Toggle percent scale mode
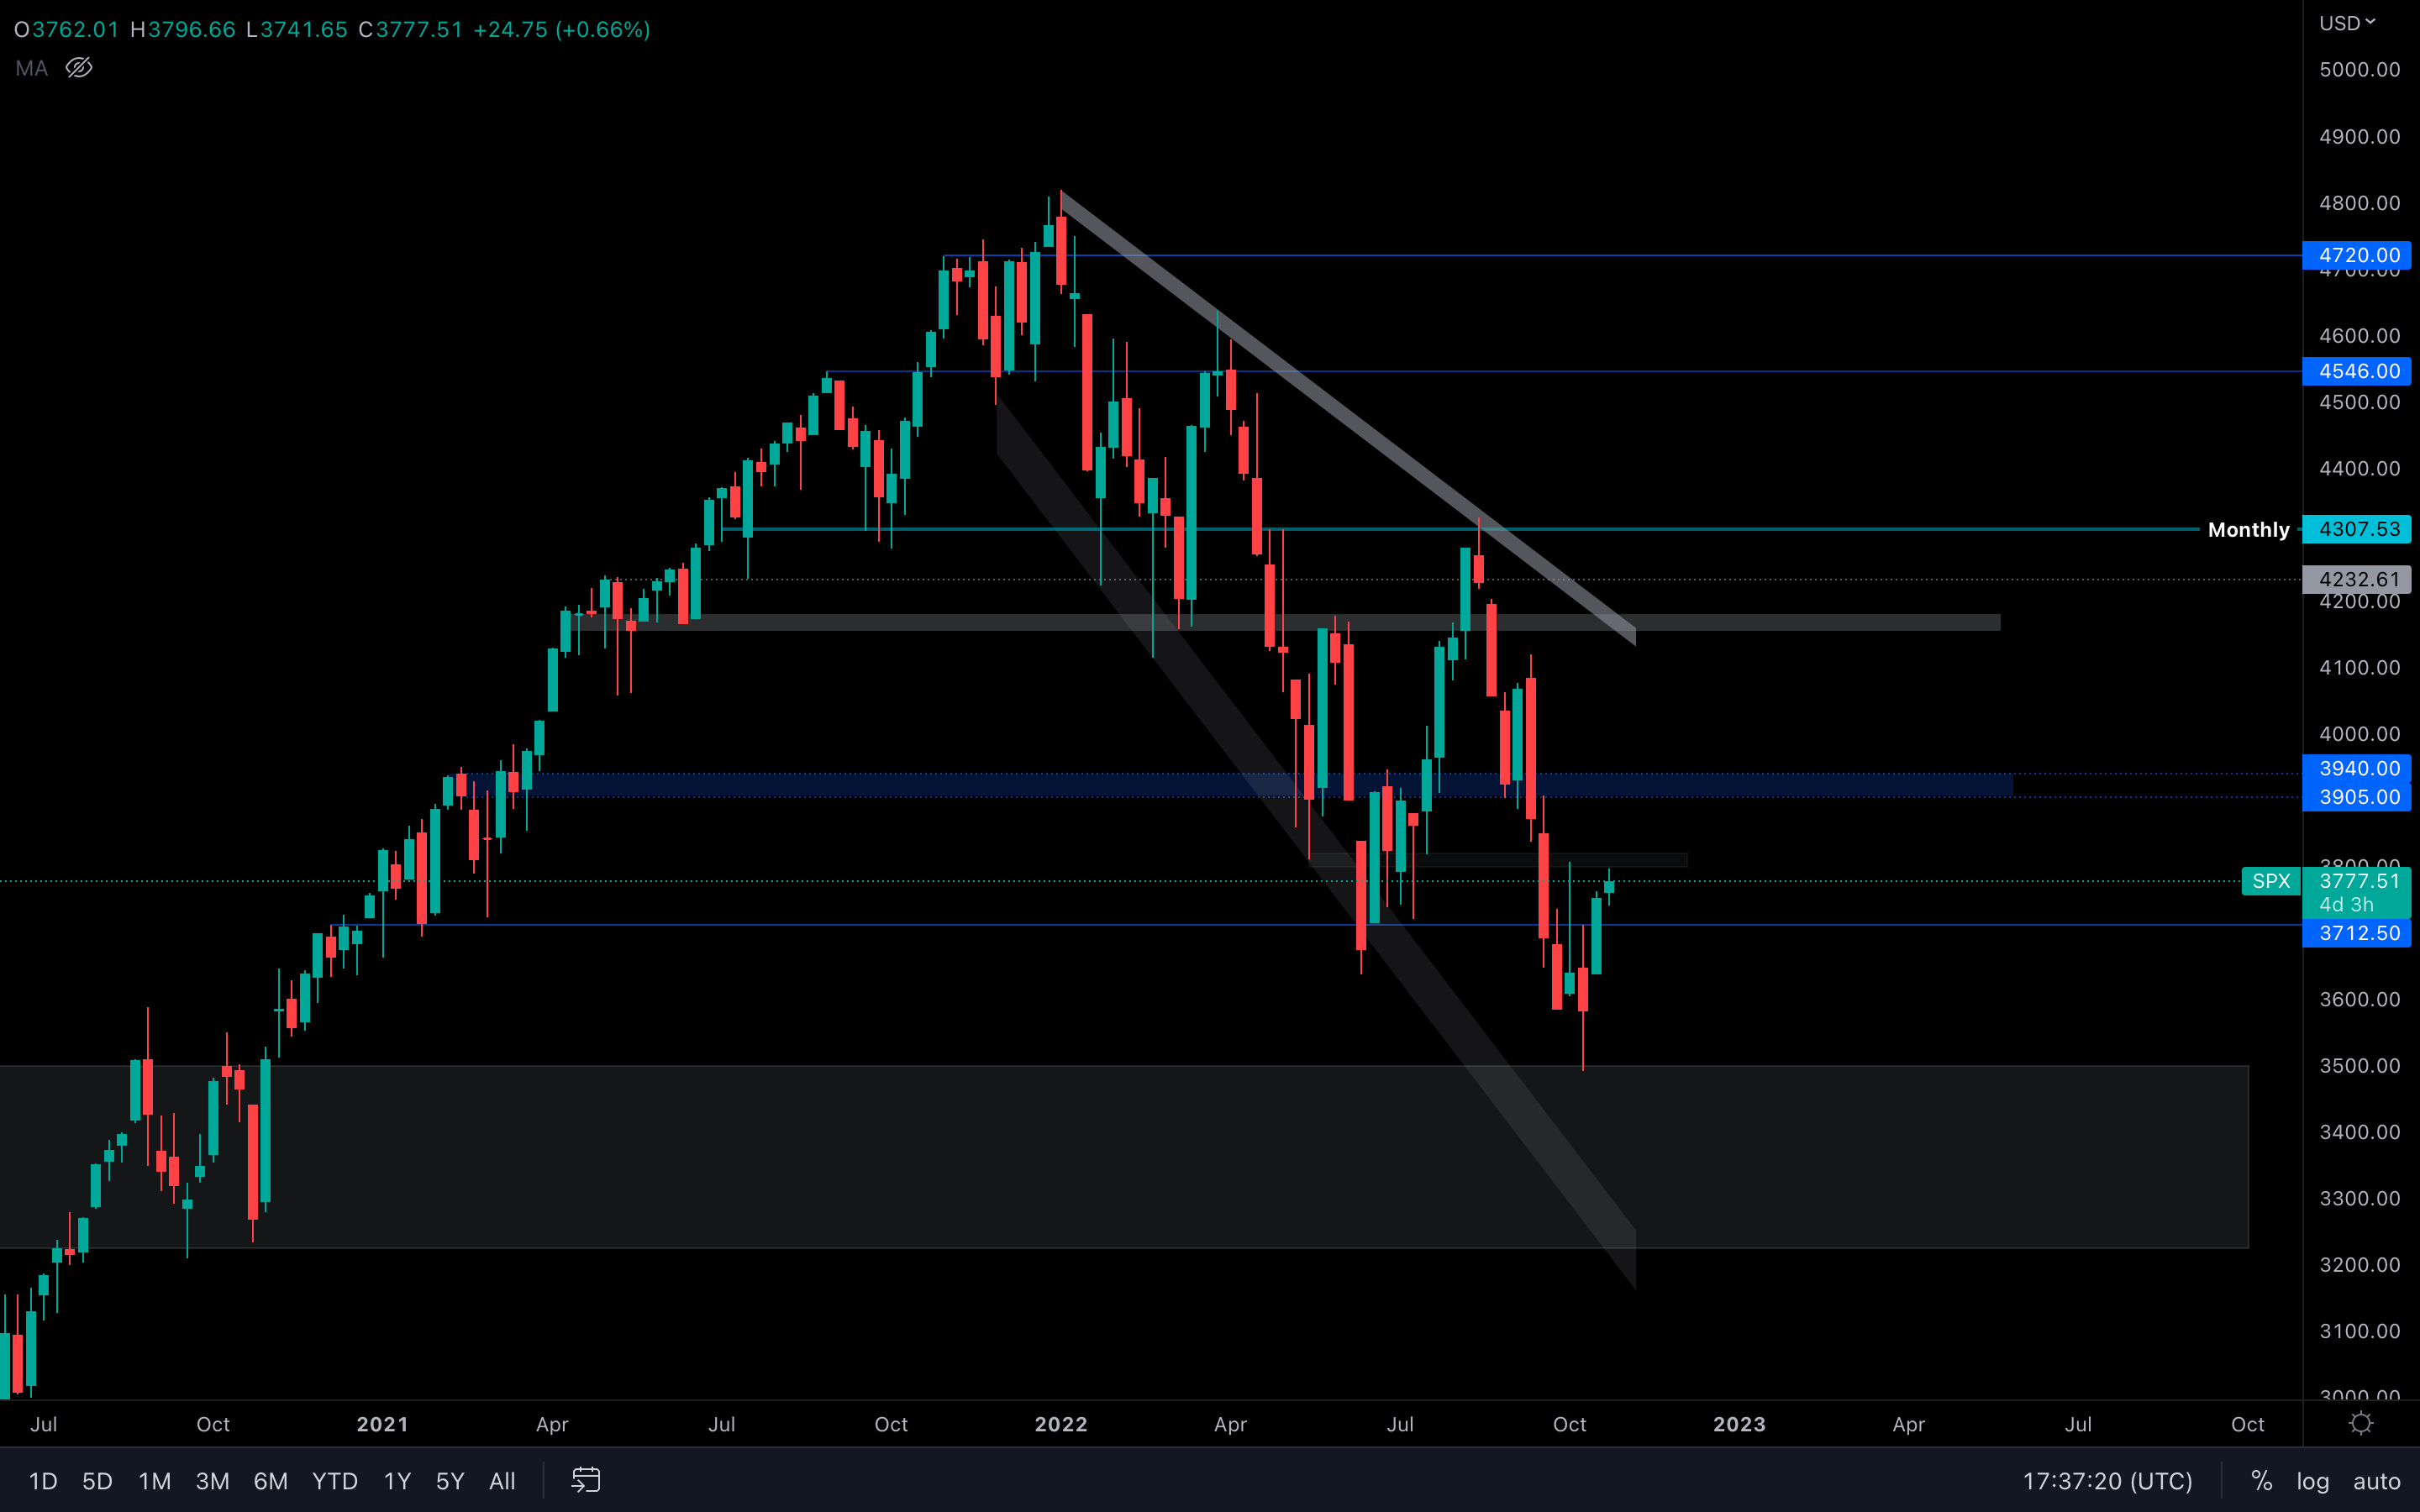This screenshot has width=2420, height=1512. pyautogui.click(x=2262, y=1481)
